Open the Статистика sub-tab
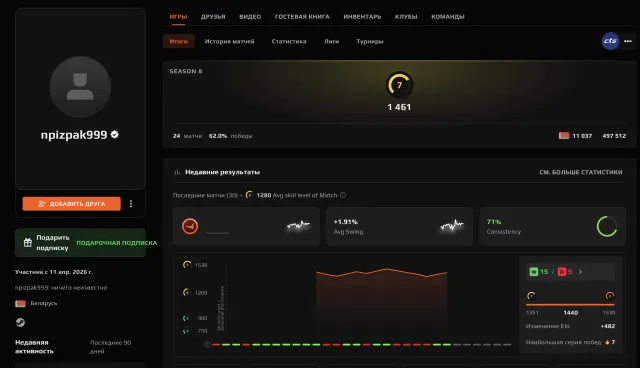640x368 pixels. pyautogui.click(x=289, y=41)
